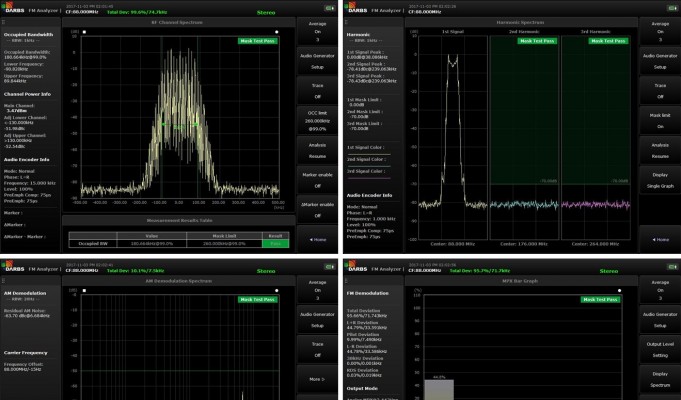Turn on Trace in RF Channel Spectrum screen
Image resolution: width=681 pixels, height=400 pixels.
coord(317,91)
